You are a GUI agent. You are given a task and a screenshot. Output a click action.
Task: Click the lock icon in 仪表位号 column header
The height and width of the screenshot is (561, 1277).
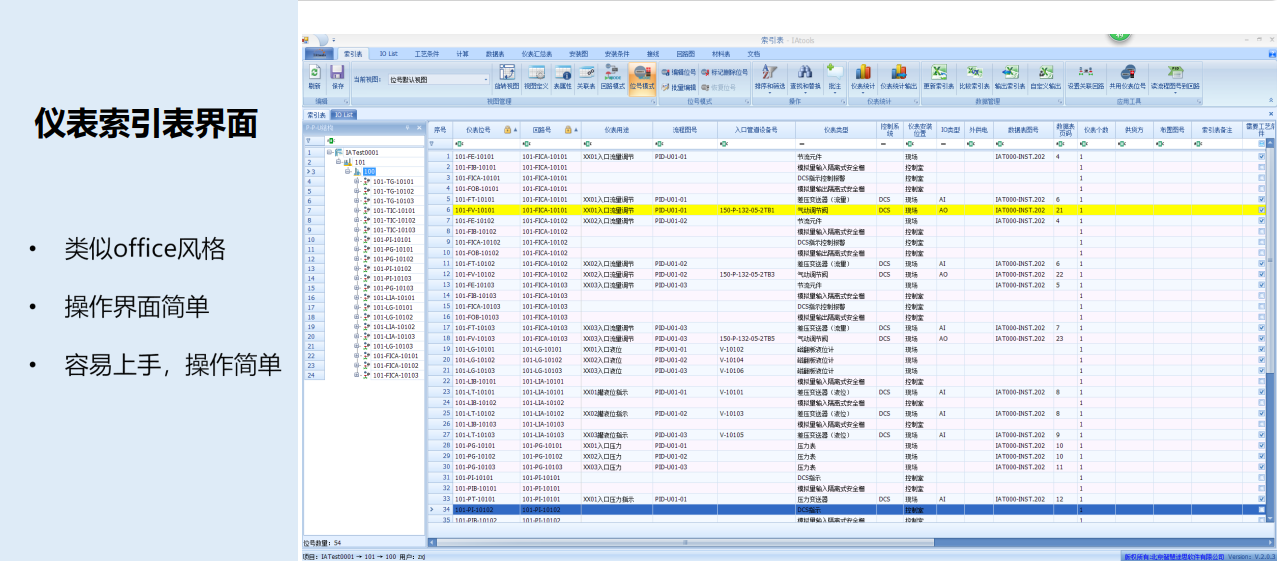(x=508, y=130)
